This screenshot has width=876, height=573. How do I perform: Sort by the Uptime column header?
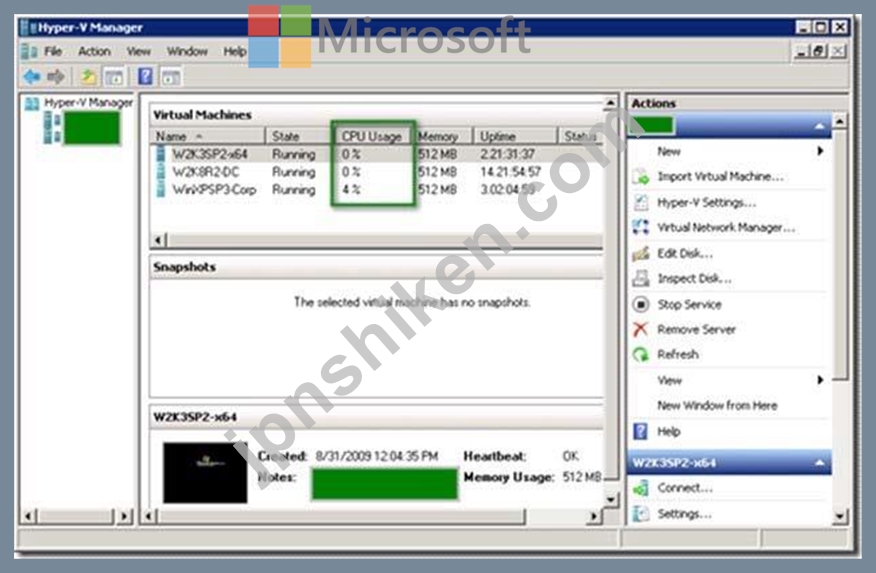[x=515, y=136]
